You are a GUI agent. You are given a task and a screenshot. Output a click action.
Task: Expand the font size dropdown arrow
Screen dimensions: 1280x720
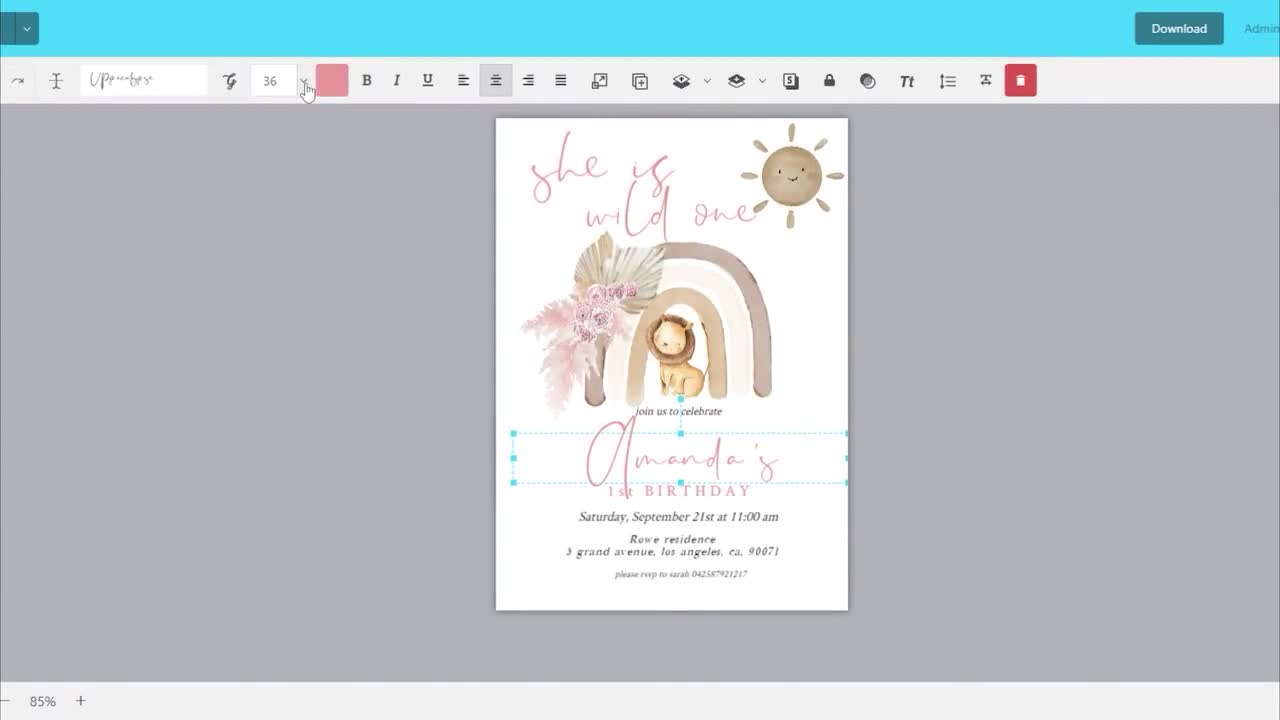(x=304, y=81)
